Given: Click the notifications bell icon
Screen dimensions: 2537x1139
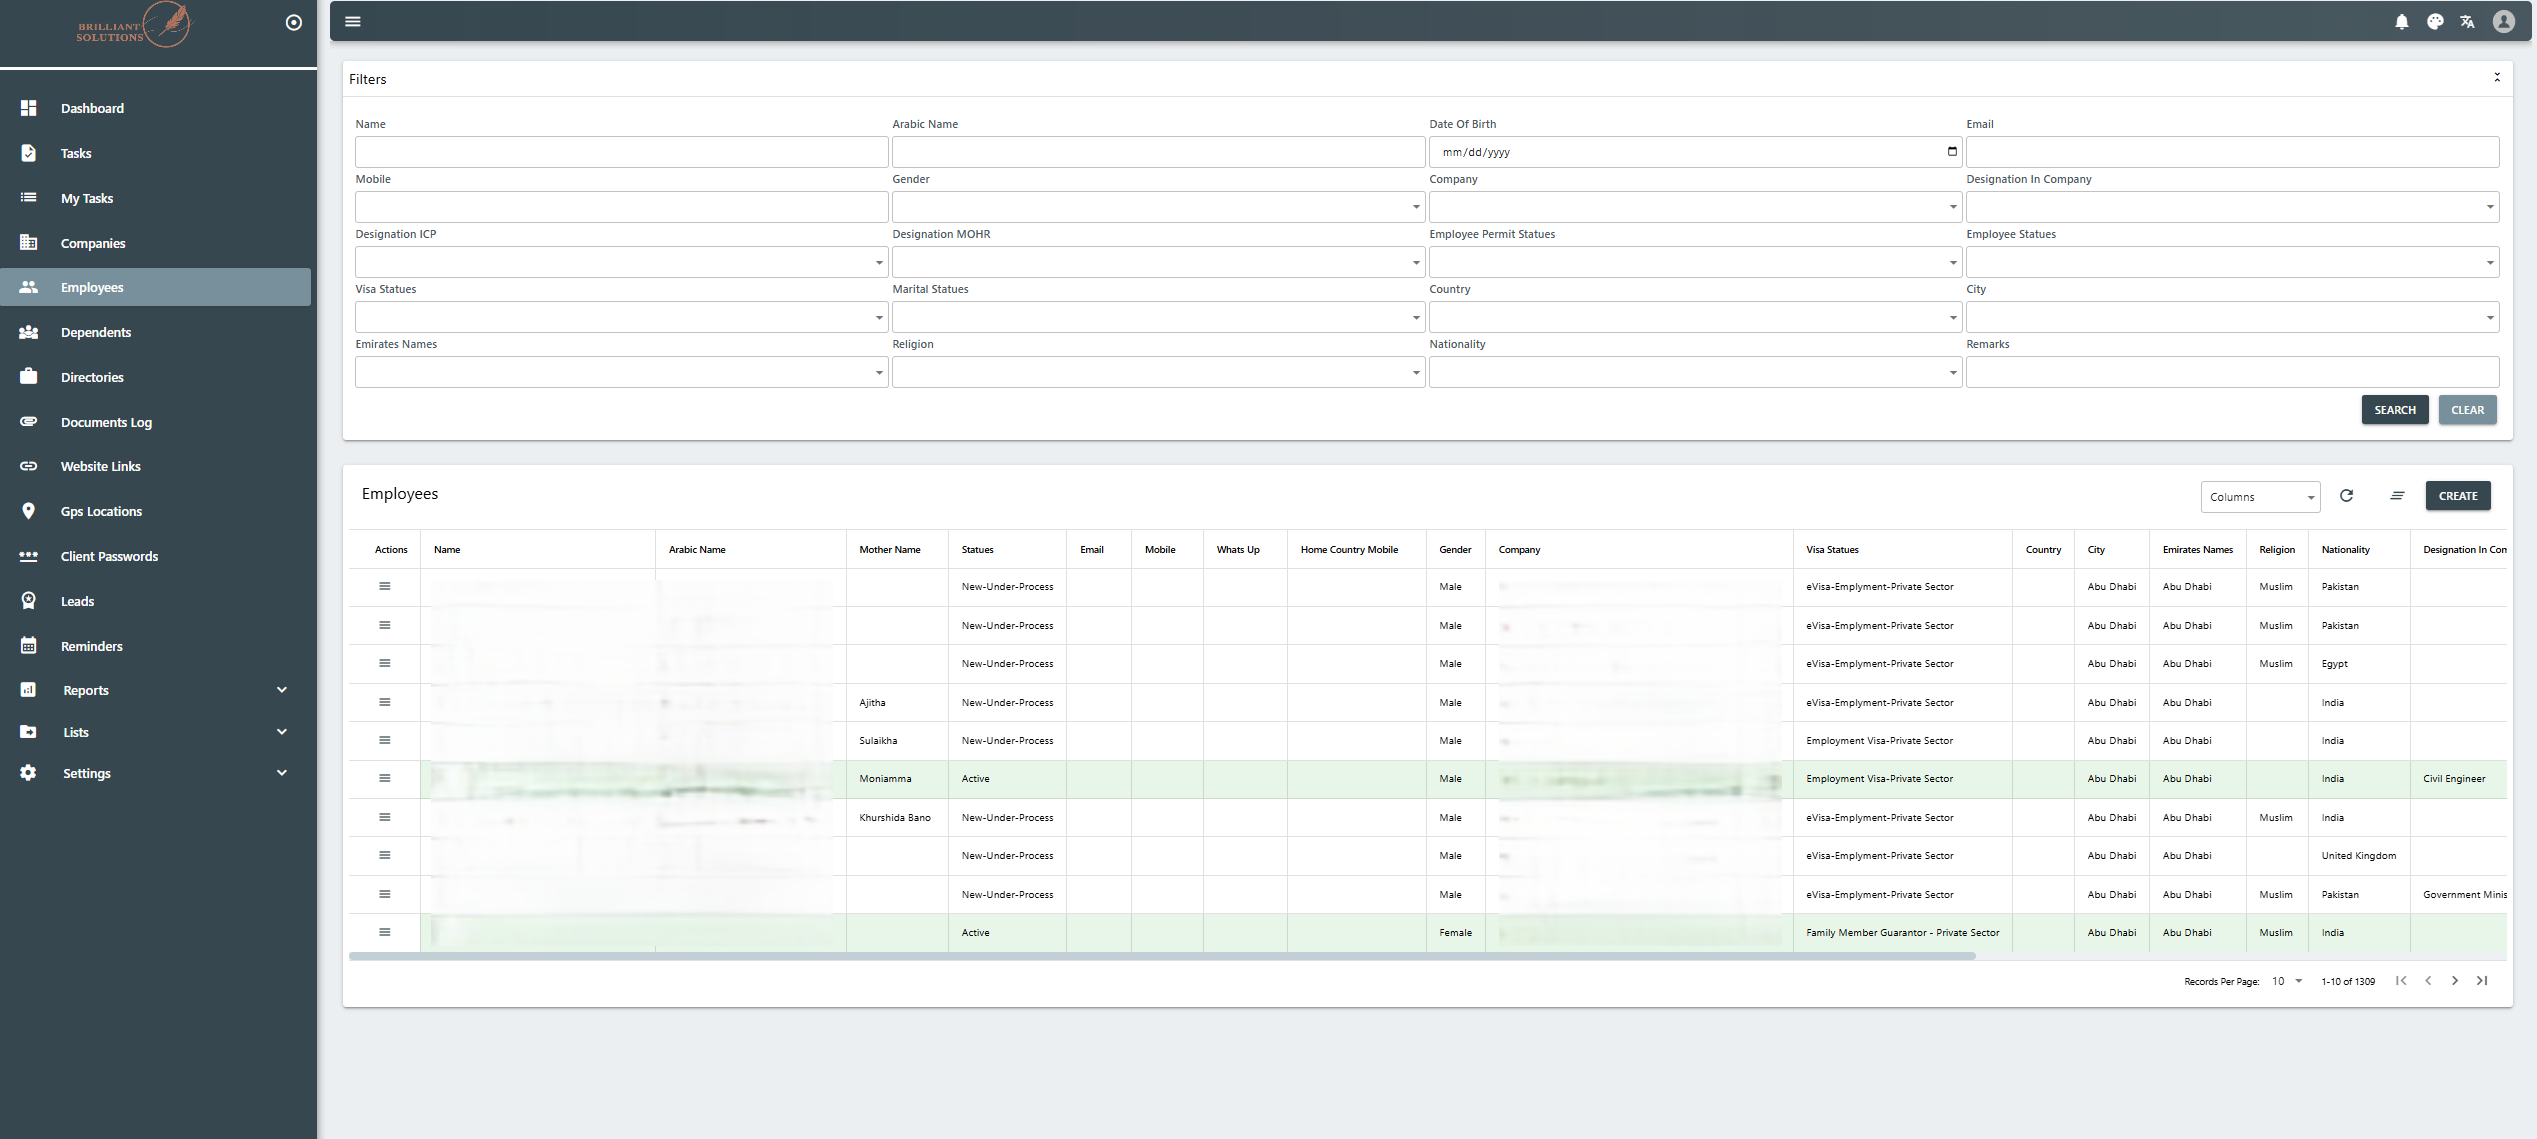Looking at the screenshot, I should point(2401,22).
